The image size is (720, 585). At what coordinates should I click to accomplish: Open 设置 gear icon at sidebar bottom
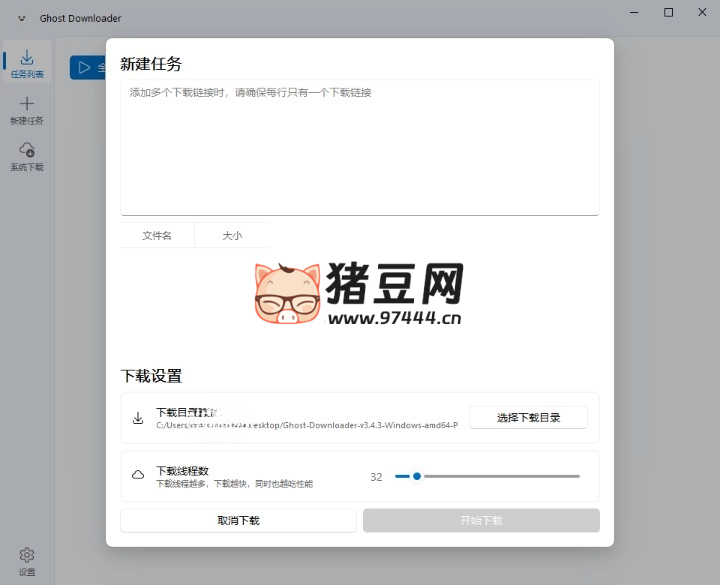coord(27,561)
